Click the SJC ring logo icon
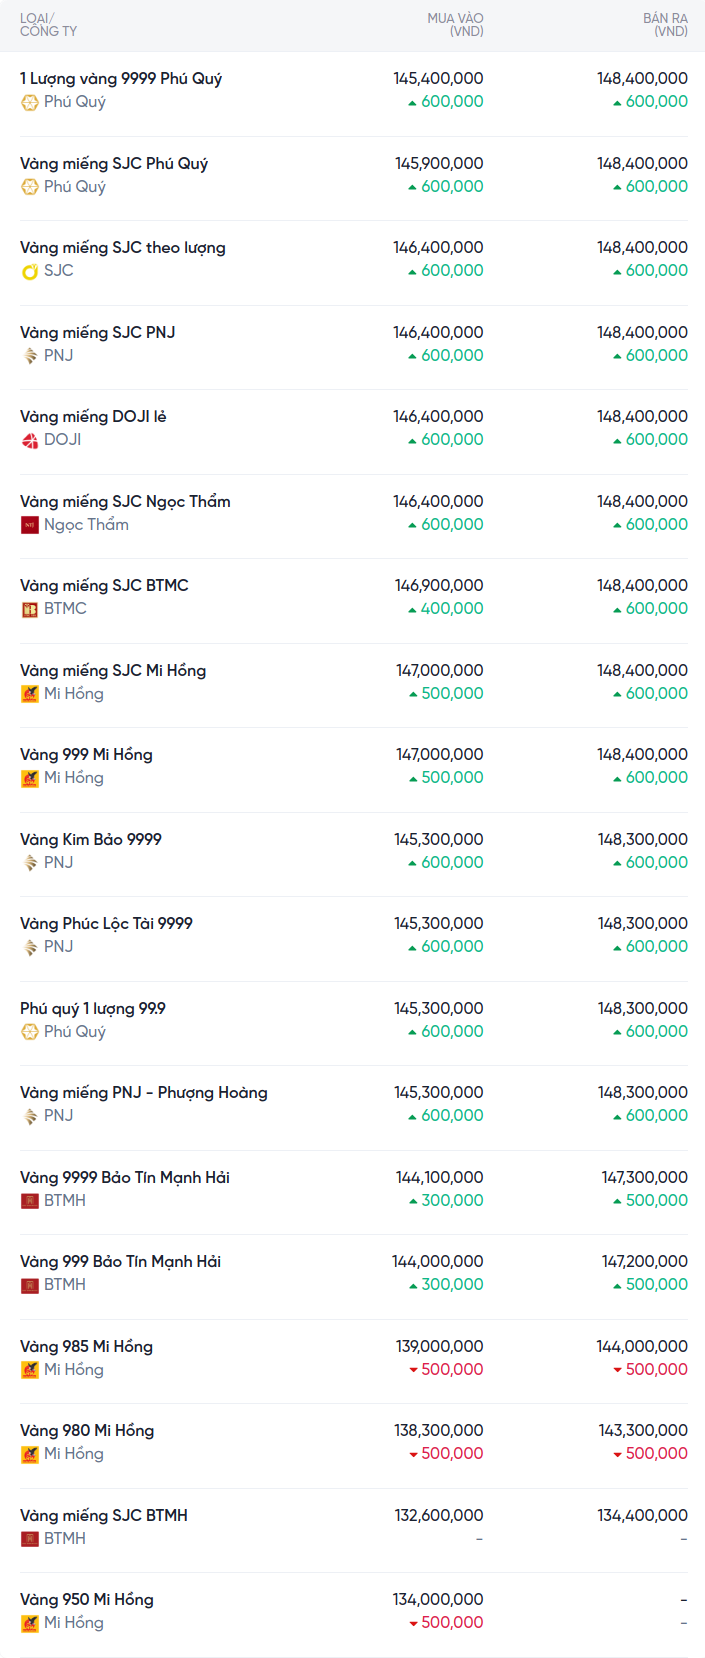Image resolution: width=705 pixels, height=1658 pixels. (30, 271)
